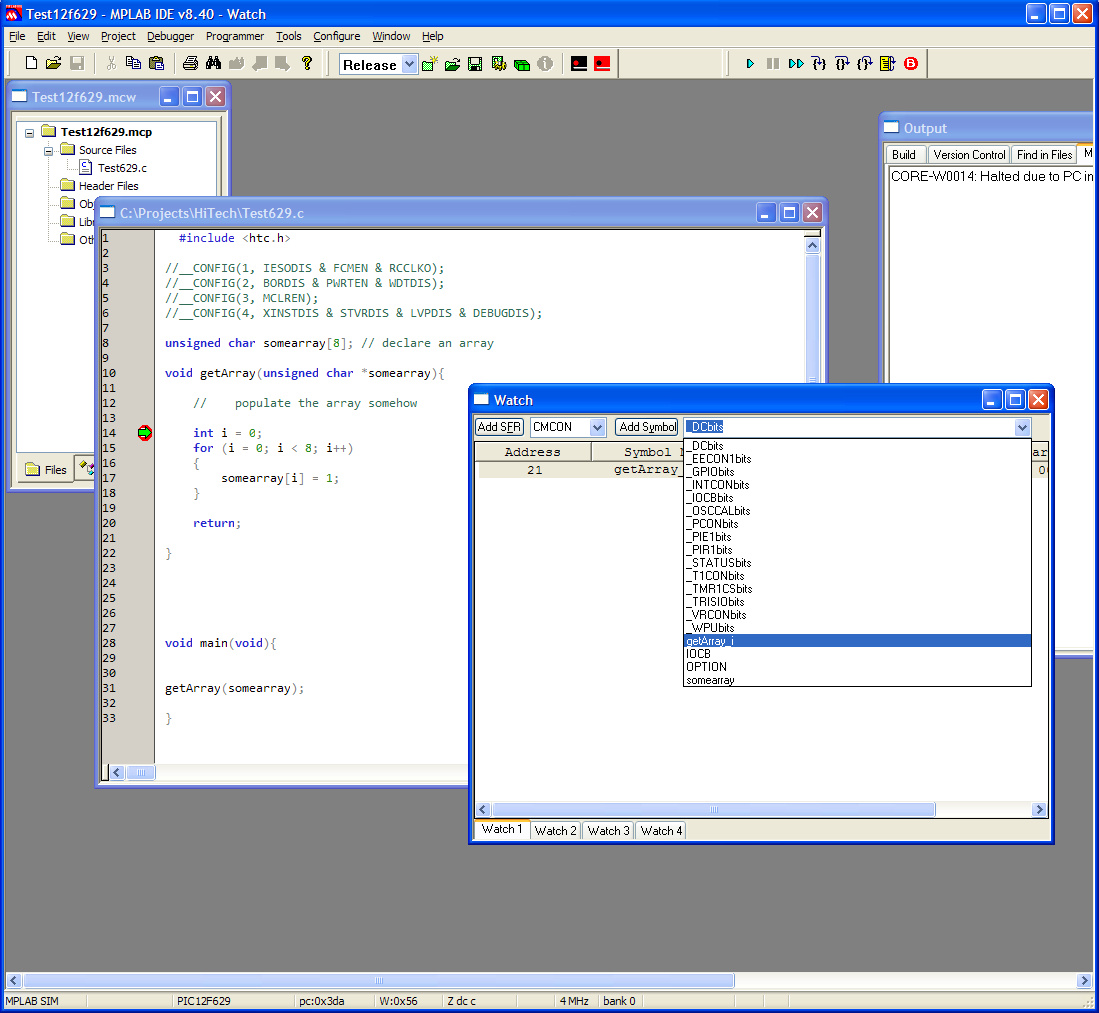
Task: Click address cell 21 in Watch table
Action: pyautogui.click(x=535, y=470)
